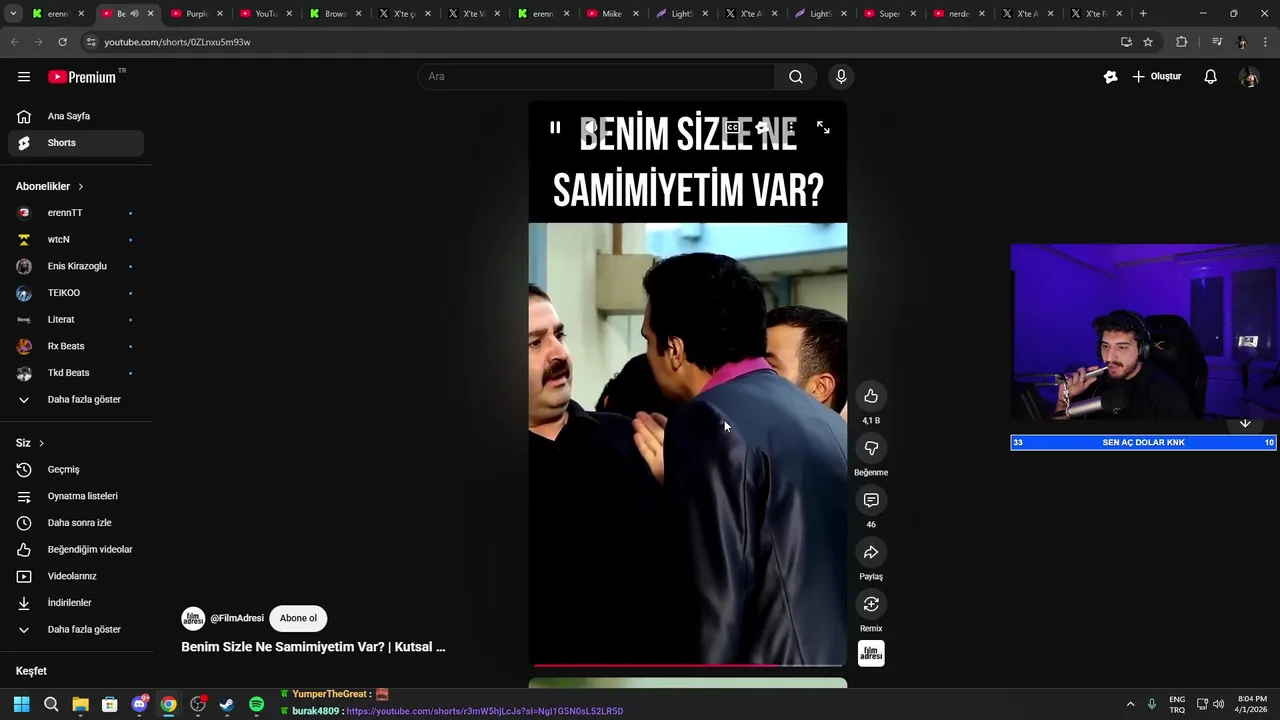The height and width of the screenshot is (720, 1280).
Task: Open the notifications bell
Action: click(x=1210, y=77)
